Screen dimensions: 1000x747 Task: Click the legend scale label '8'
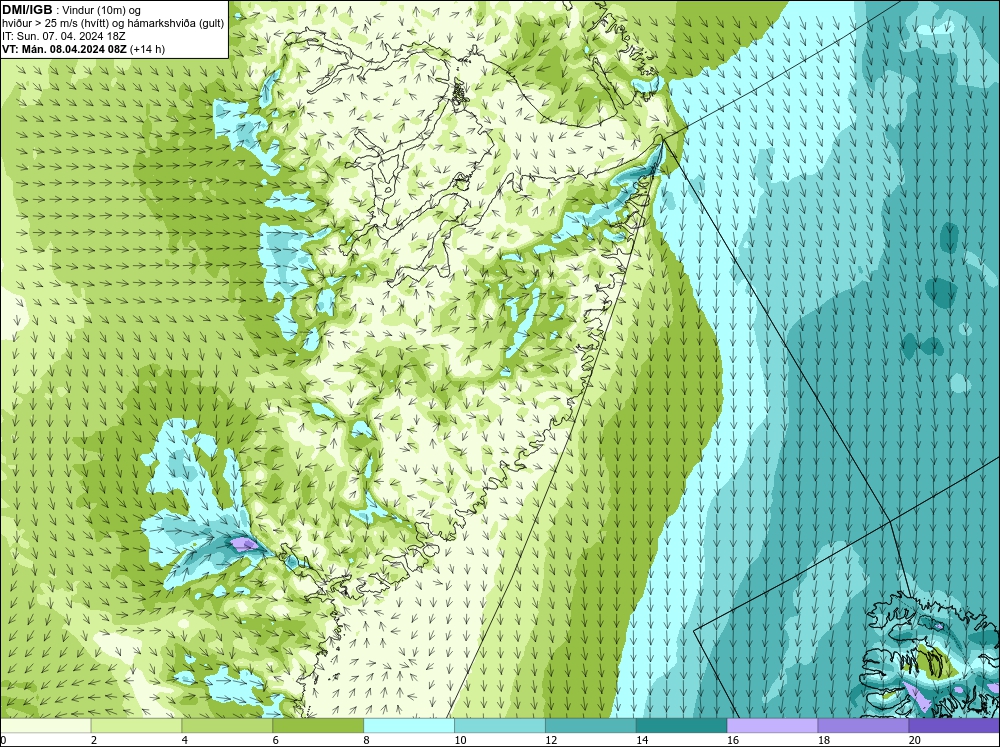[x=366, y=740]
